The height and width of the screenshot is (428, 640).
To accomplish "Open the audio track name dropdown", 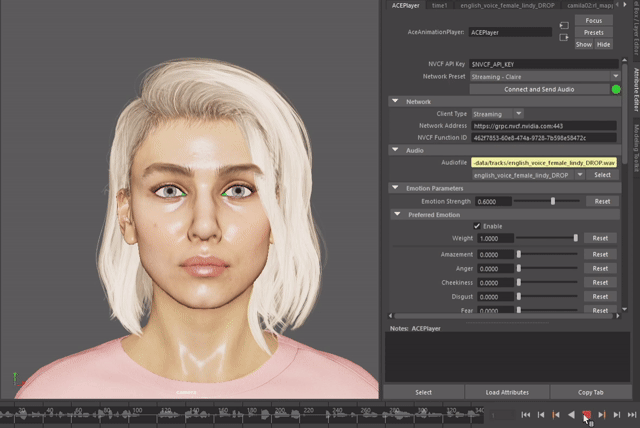I will [x=580, y=175].
